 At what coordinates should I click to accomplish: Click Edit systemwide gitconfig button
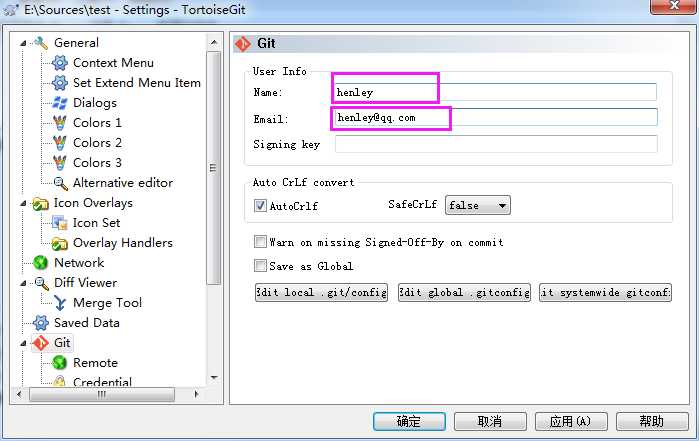coord(605,293)
